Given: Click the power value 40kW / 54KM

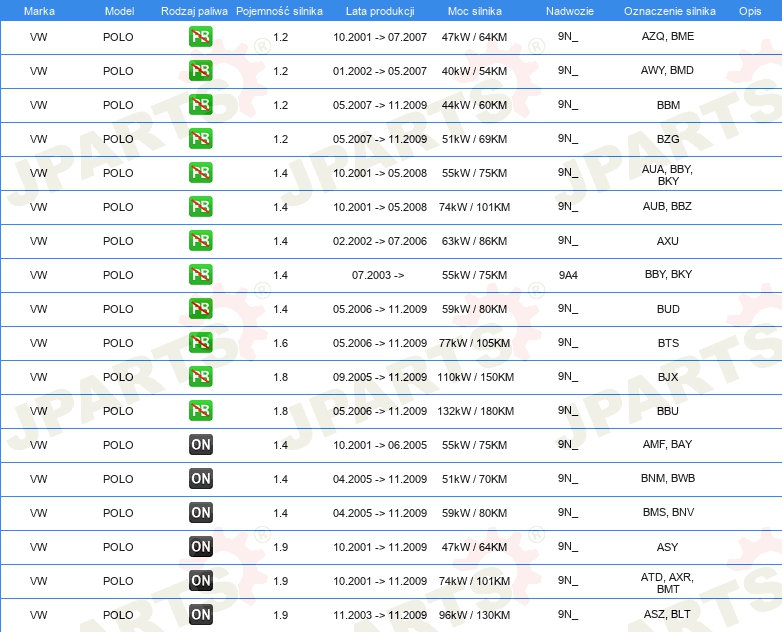Looking at the screenshot, I should point(474,71).
